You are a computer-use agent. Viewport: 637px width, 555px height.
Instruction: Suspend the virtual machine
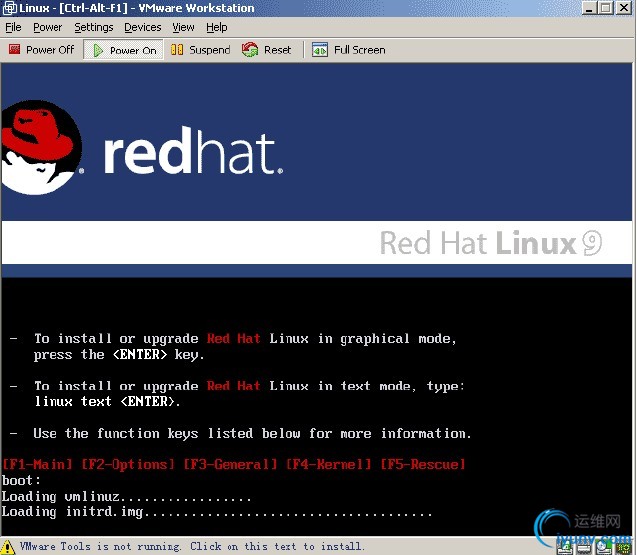pyautogui.click(x=200, y=50)
